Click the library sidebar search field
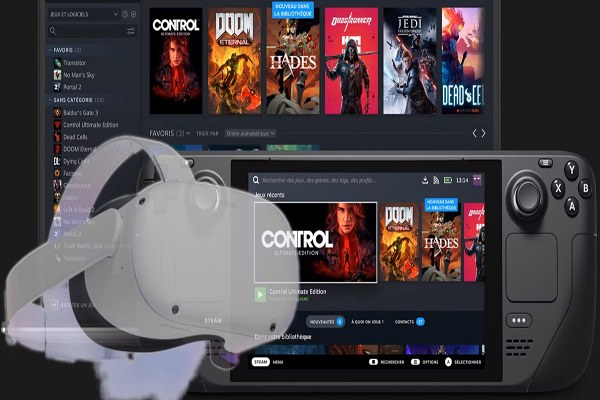This screenshot has height=400, width=600. (x=92, y=31)
